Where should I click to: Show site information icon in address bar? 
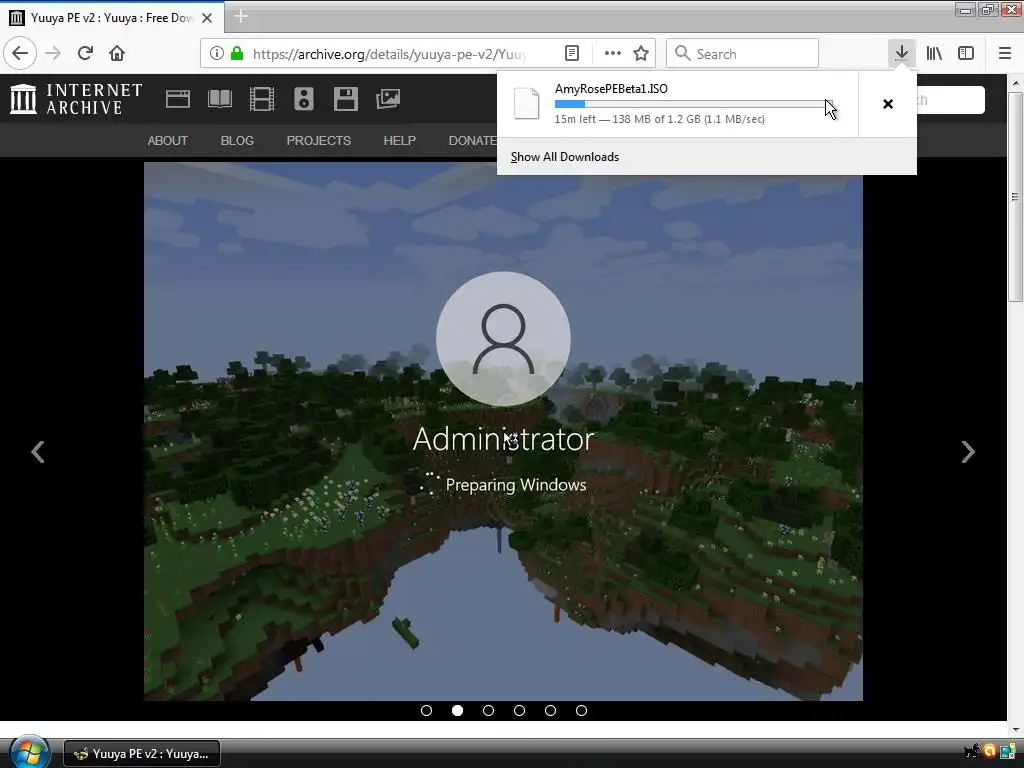point(217,53)
